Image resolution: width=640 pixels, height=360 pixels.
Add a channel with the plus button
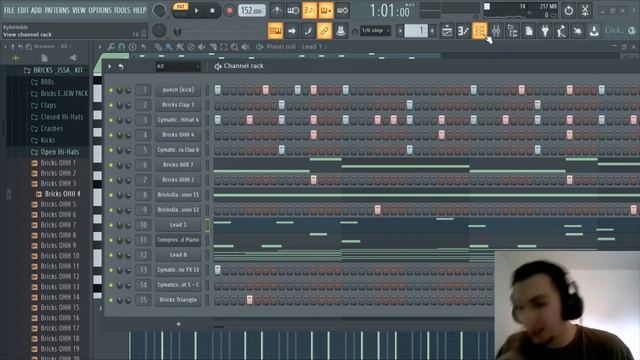tap(178, 324)
